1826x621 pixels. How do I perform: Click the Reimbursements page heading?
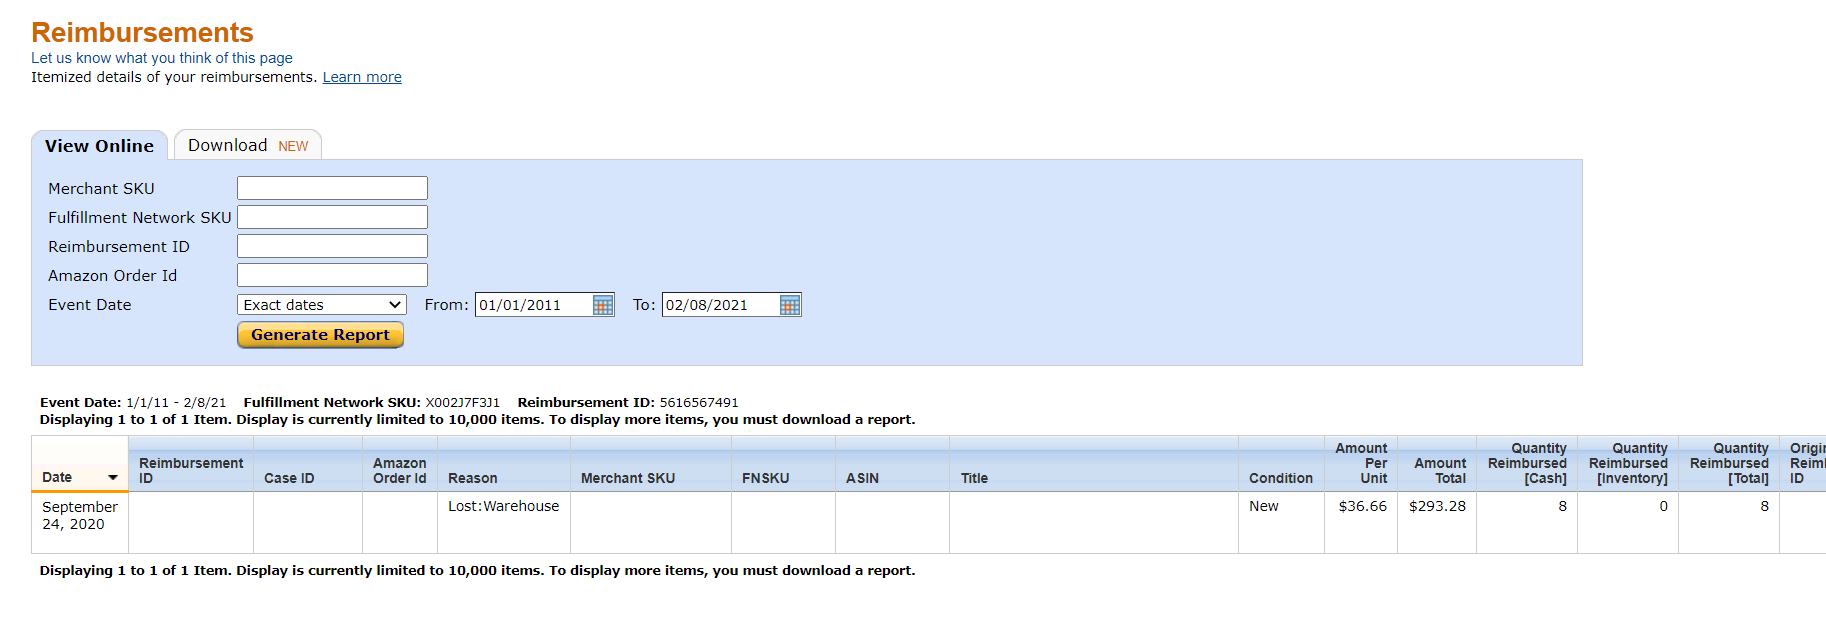(x=142, y=32)
